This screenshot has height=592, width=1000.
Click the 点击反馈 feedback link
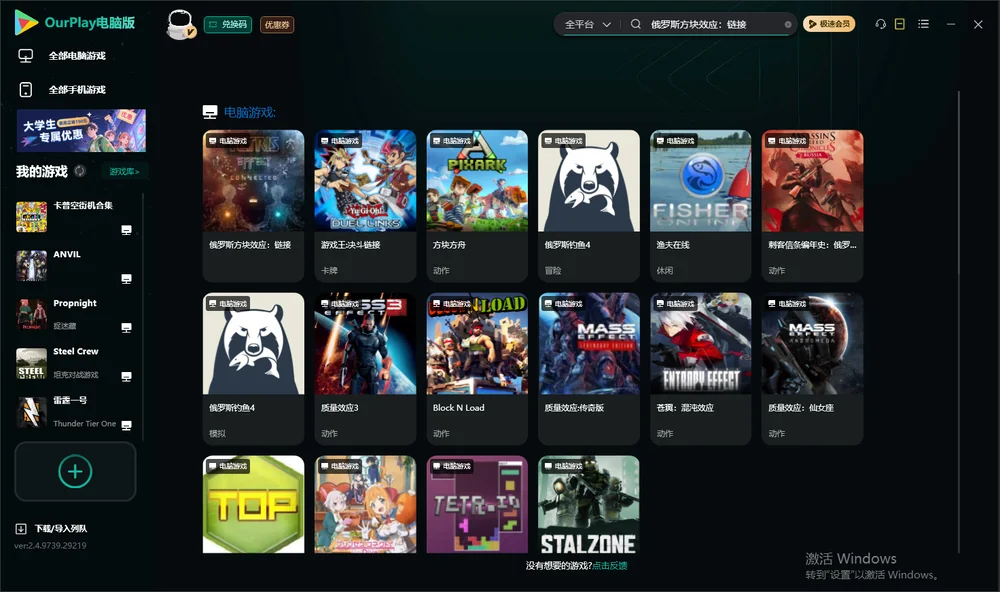[610, 565]
